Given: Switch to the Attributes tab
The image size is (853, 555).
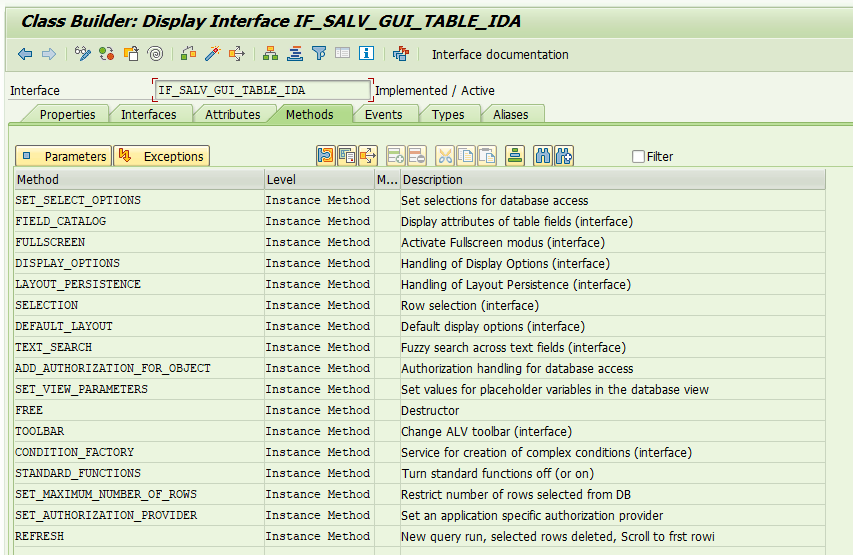Looking at the screenshot, I should click(232, 115).
